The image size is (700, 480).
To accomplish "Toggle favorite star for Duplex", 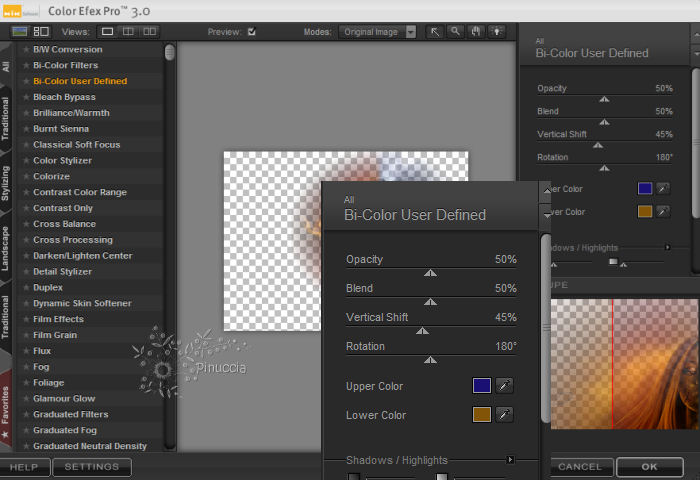I will point(26,288).
